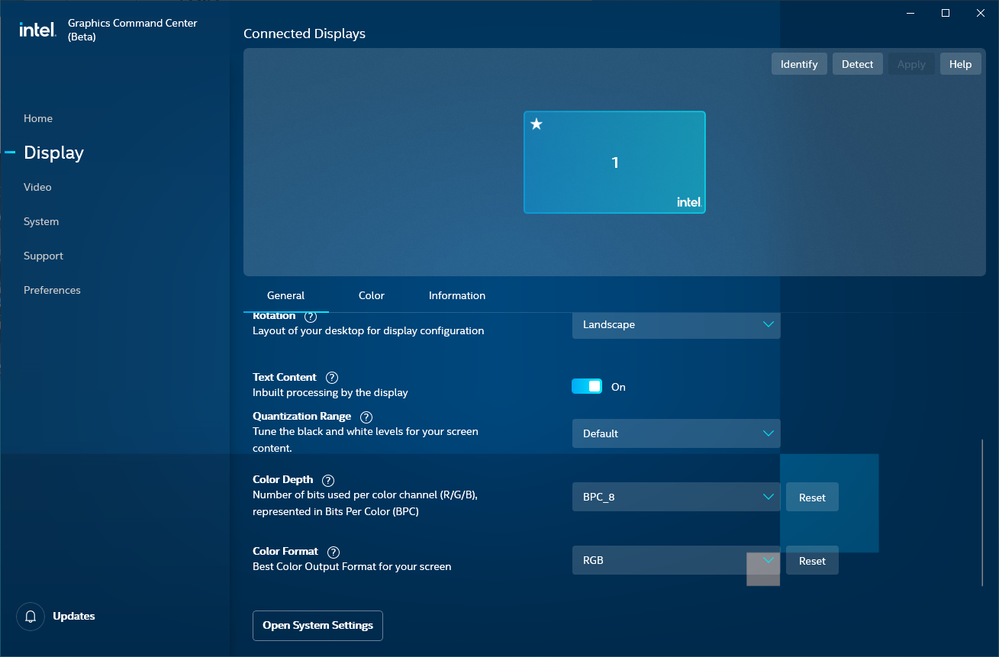999x657 pixels.
Task: Click the Identify button
Action: pyautogui.click(x=799, y=64)
